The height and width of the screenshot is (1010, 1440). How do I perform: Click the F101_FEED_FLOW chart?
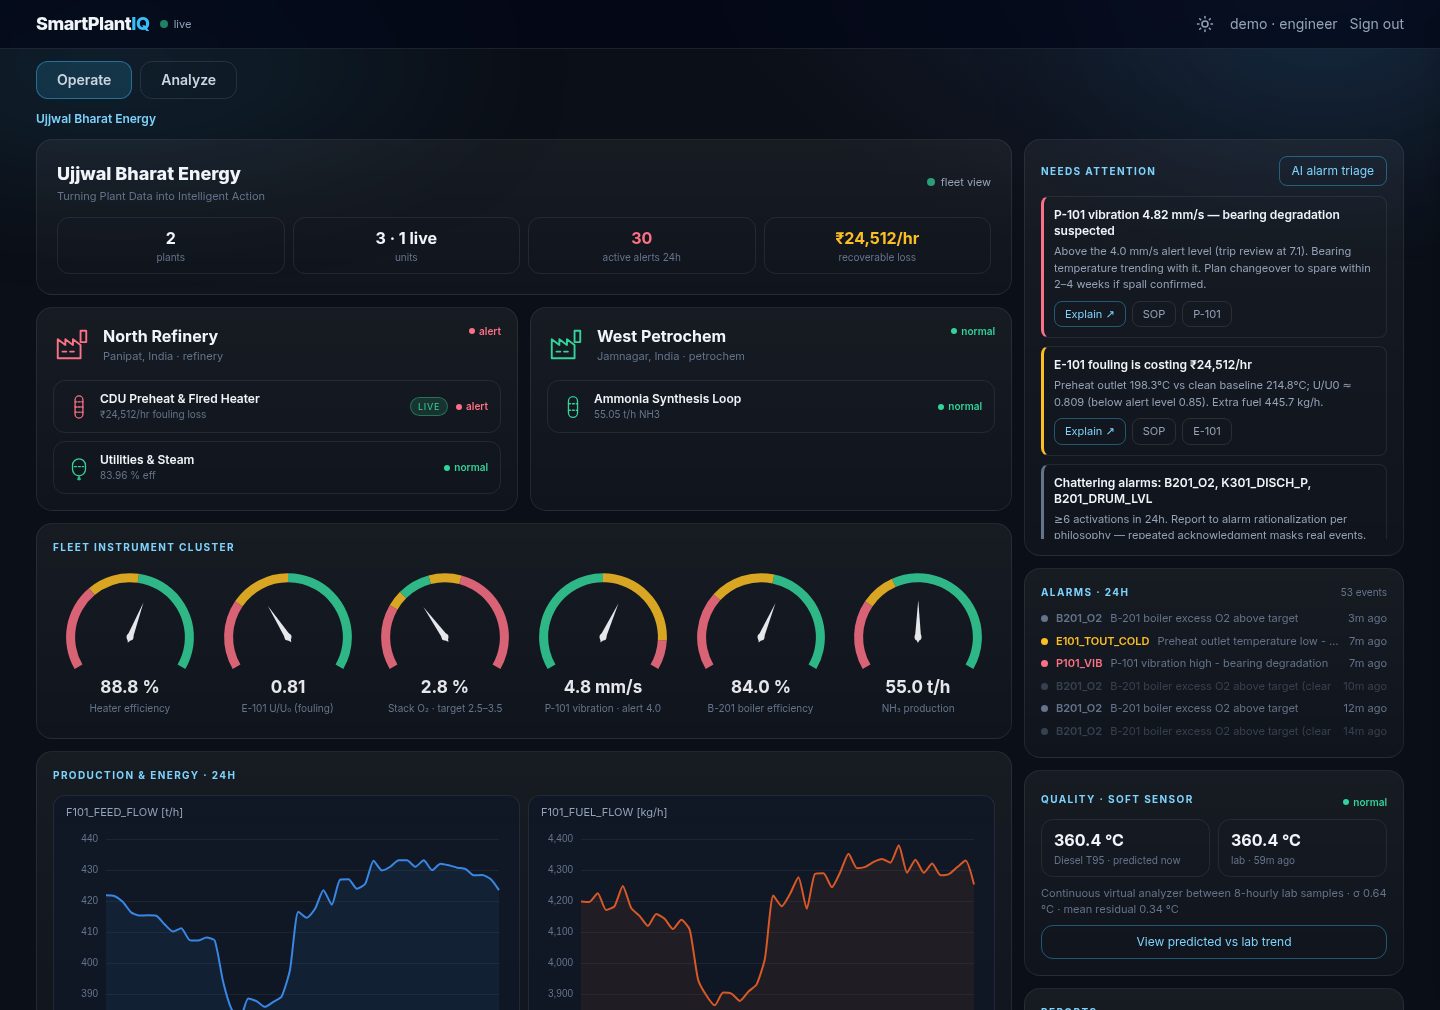[286, 903]
